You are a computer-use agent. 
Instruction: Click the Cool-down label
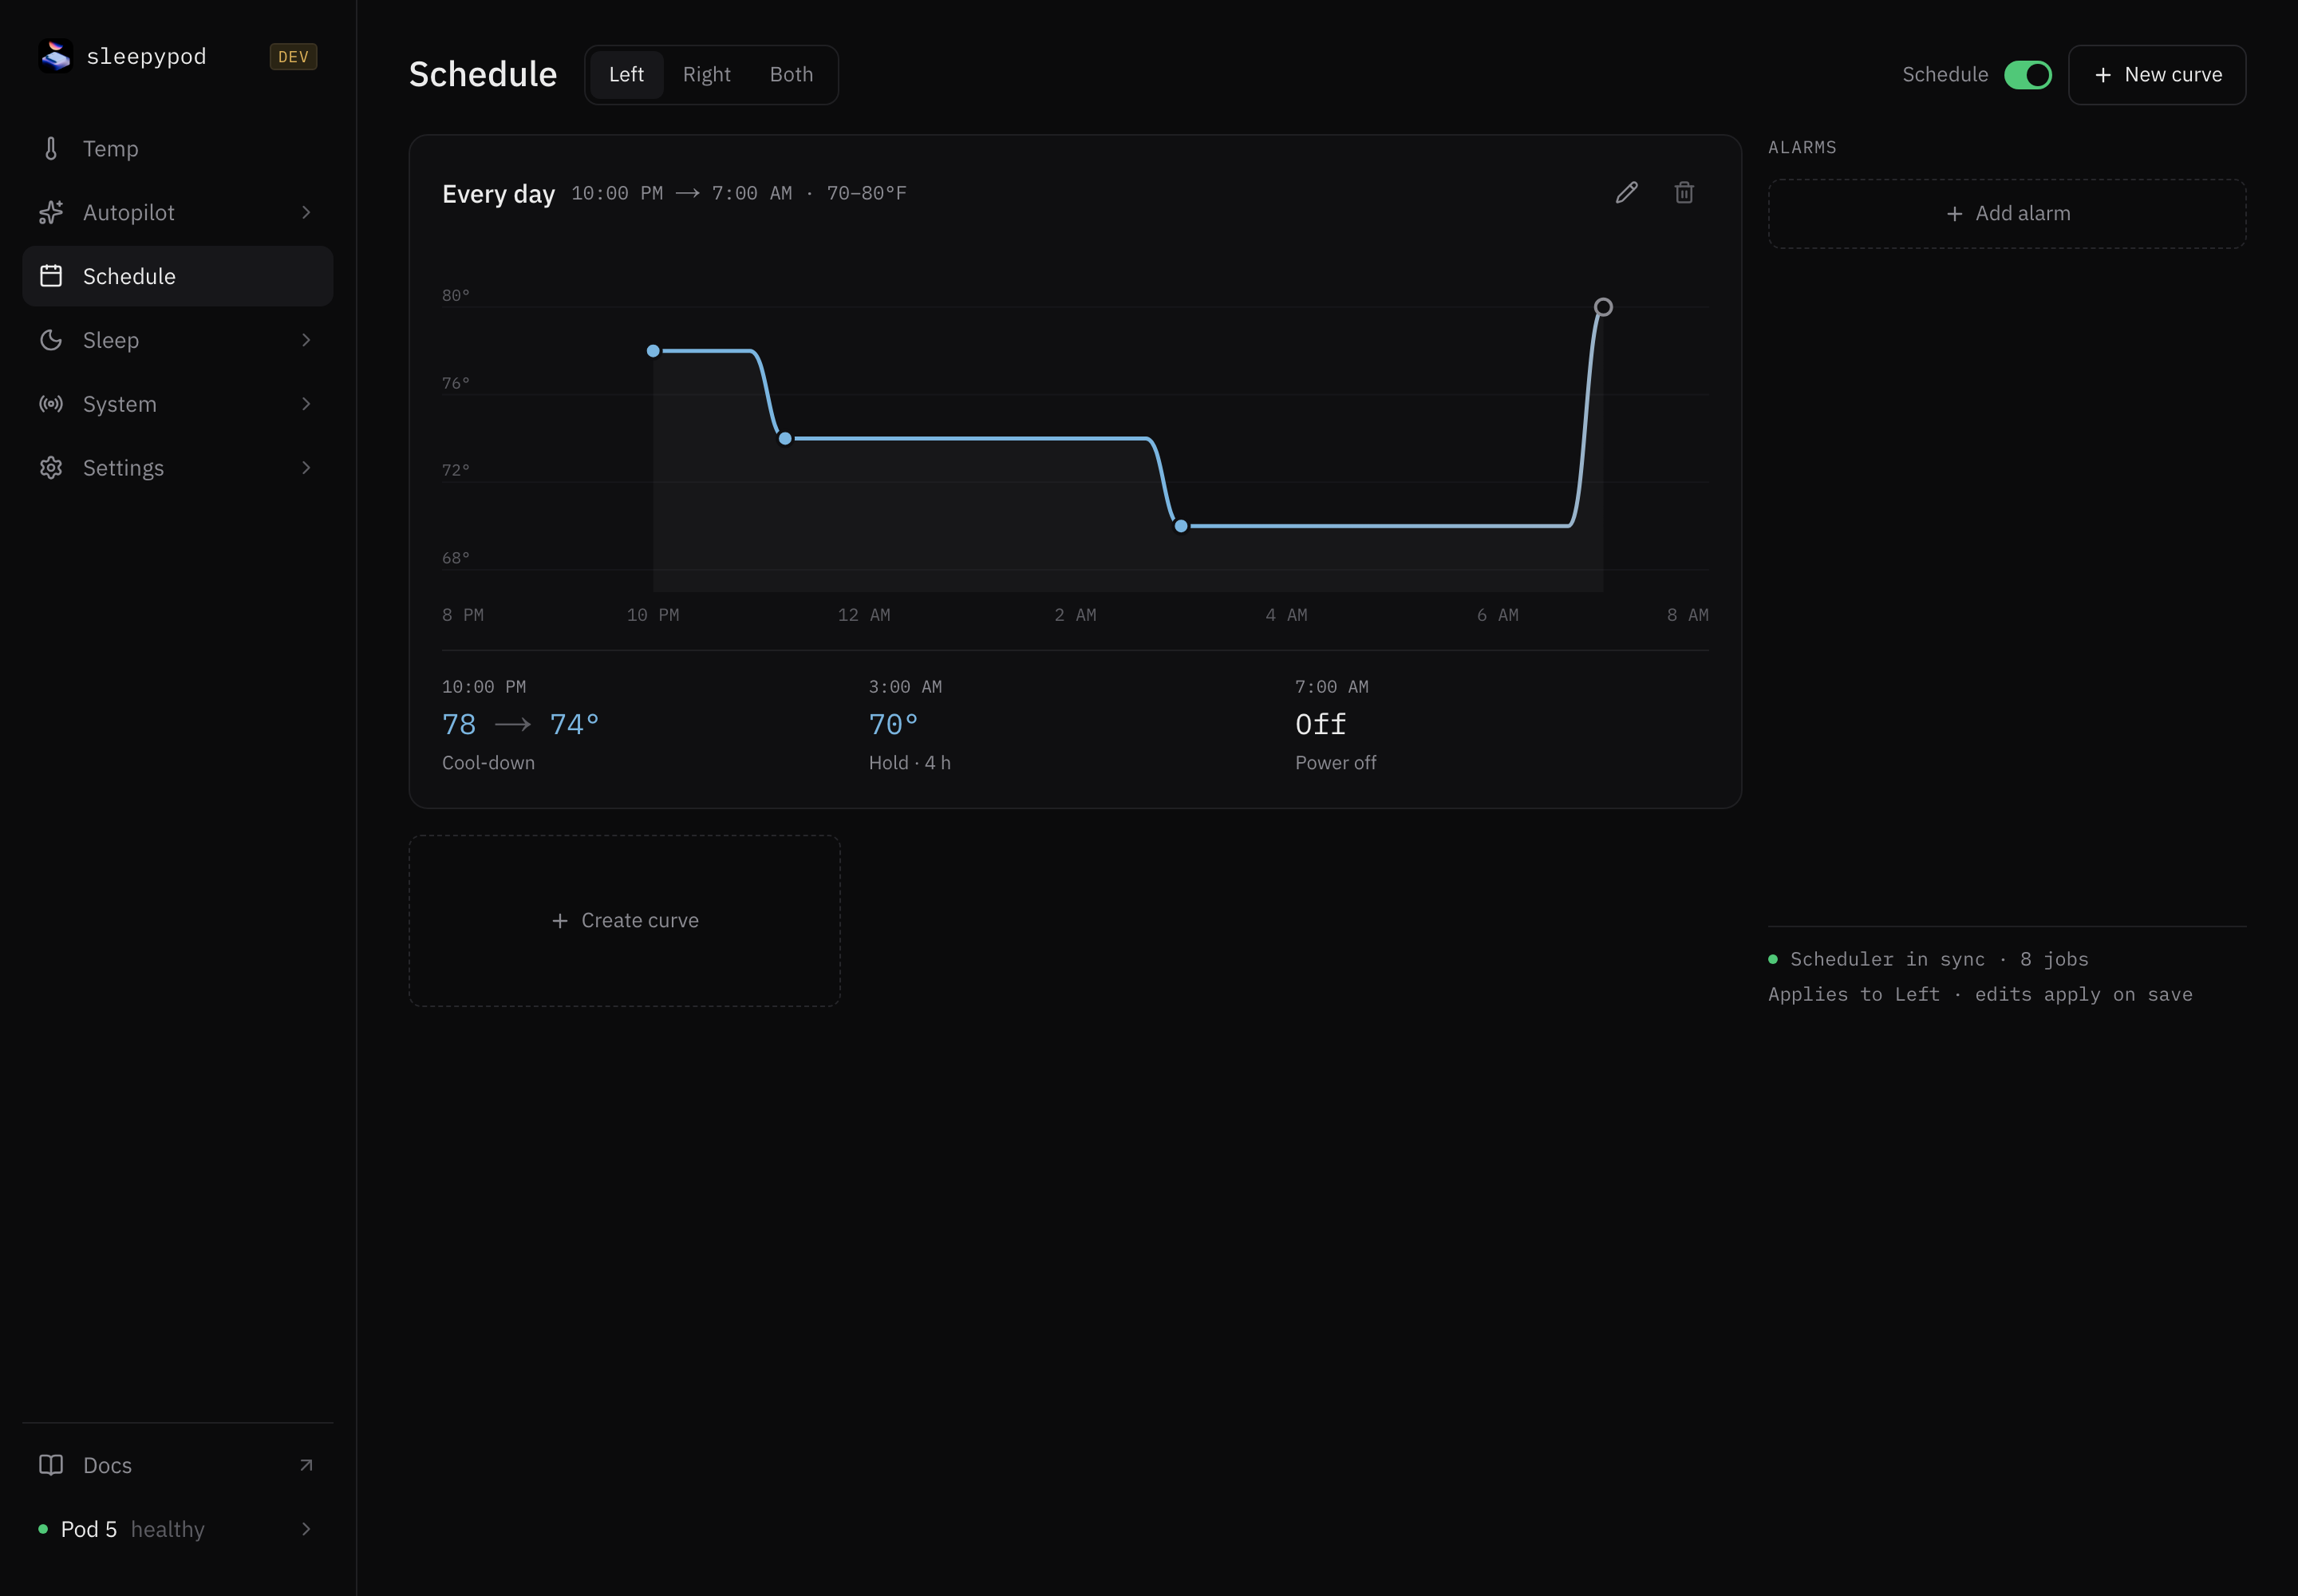(x=488, y=763)
